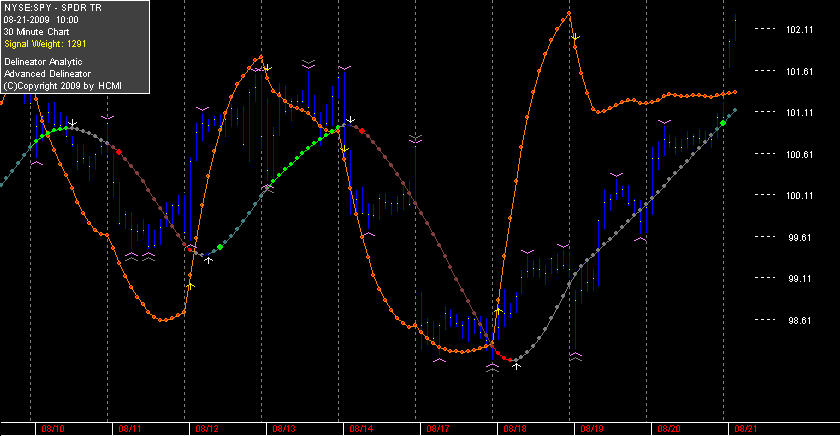Select the 08/13 date marker
This screenshot has width=840, height=436.
pyautogui.click(x=284, y=429)
